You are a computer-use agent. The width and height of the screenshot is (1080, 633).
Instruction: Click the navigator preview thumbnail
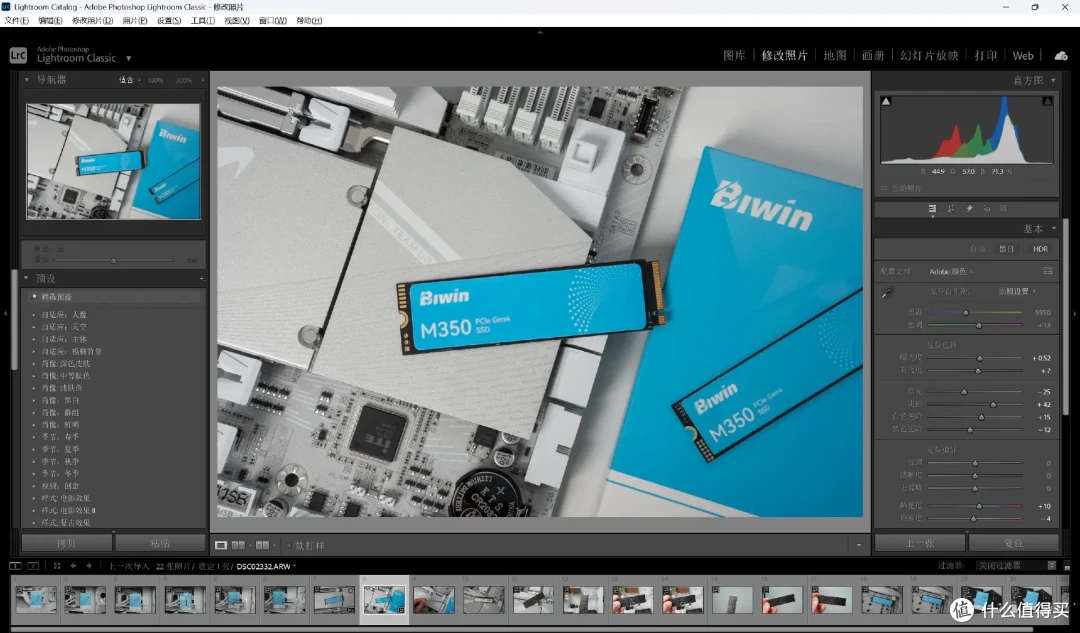point(114,162)
